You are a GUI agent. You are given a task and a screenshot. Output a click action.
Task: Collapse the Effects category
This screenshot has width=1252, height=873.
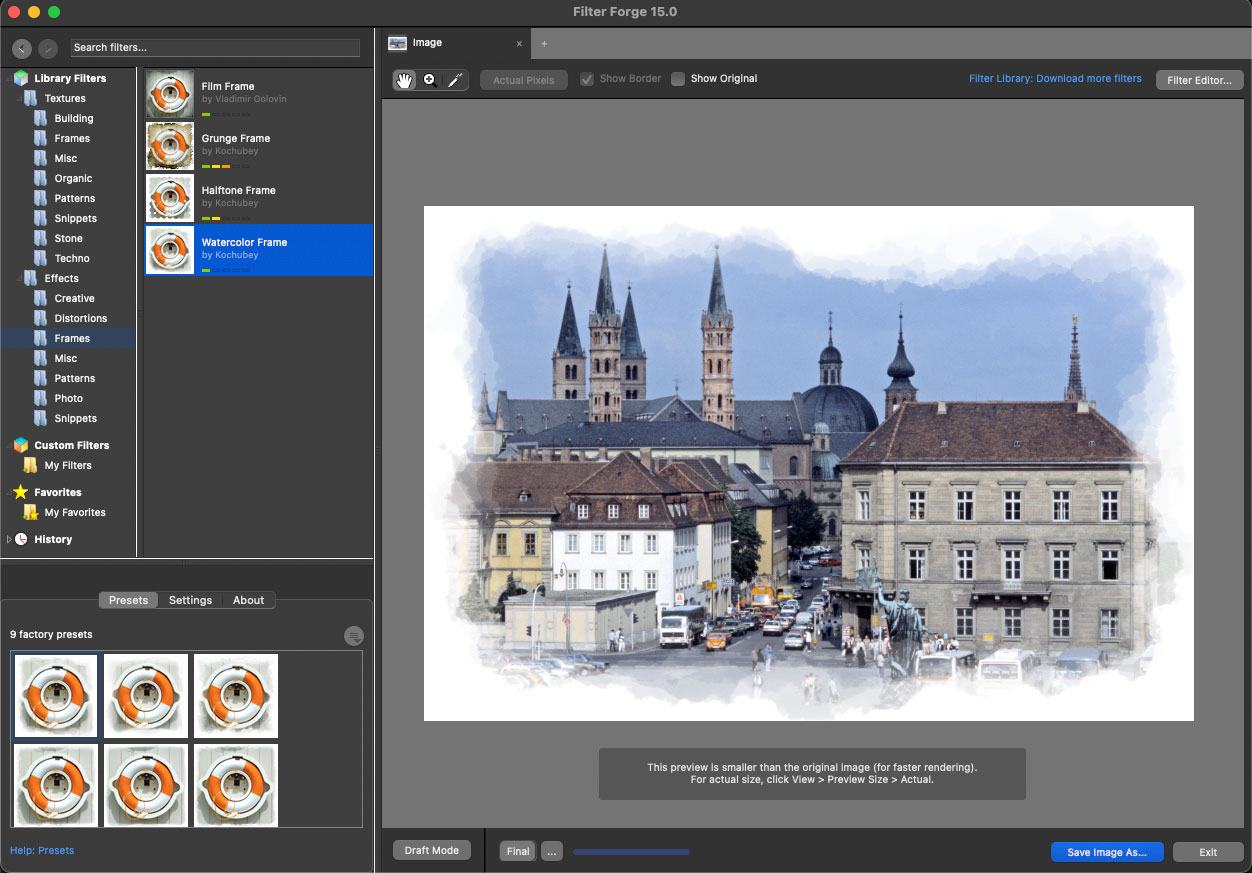tap(18, 278)
